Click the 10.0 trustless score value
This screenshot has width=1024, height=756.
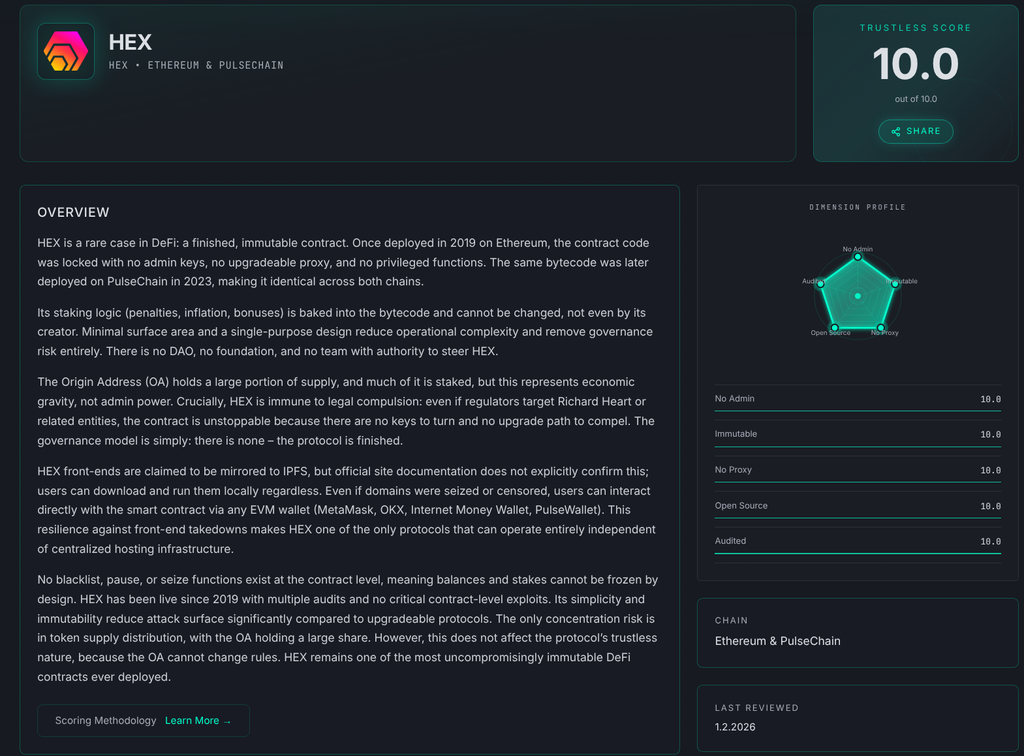916,64
